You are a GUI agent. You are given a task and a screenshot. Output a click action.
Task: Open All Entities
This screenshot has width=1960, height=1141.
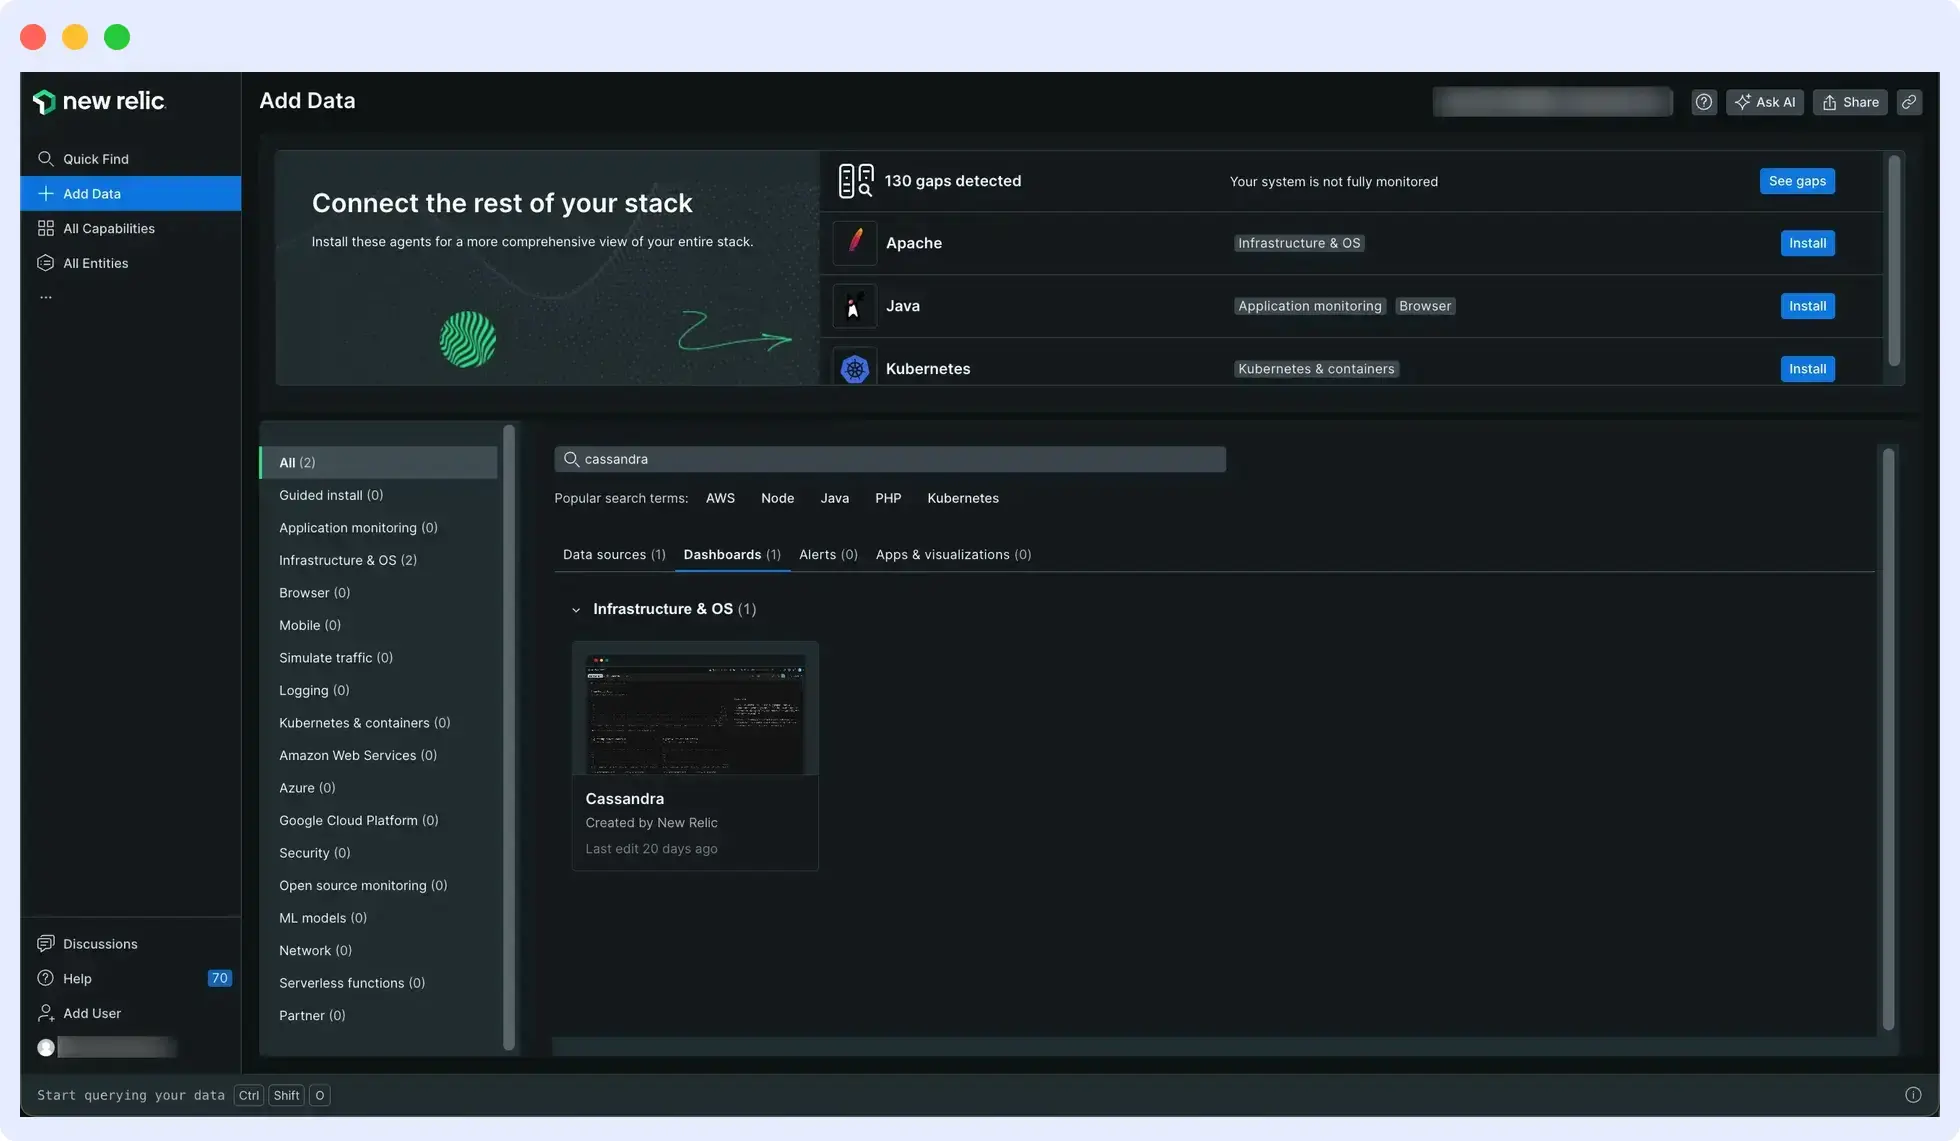[95, 262]
